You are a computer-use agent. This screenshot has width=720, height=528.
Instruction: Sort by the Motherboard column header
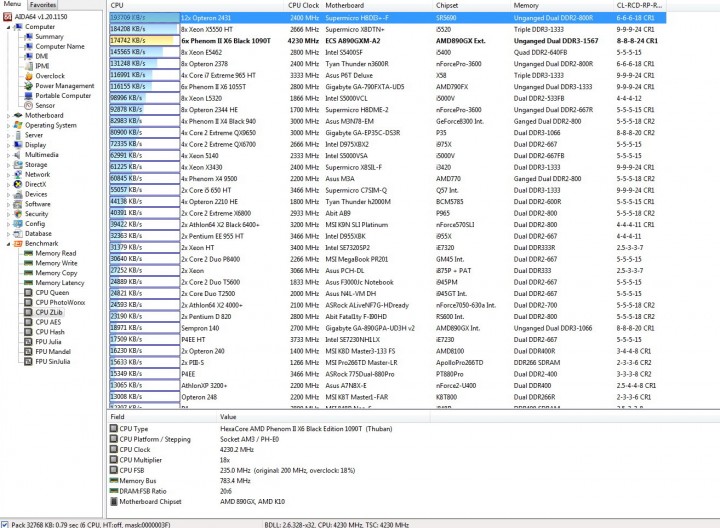(377, 6)
